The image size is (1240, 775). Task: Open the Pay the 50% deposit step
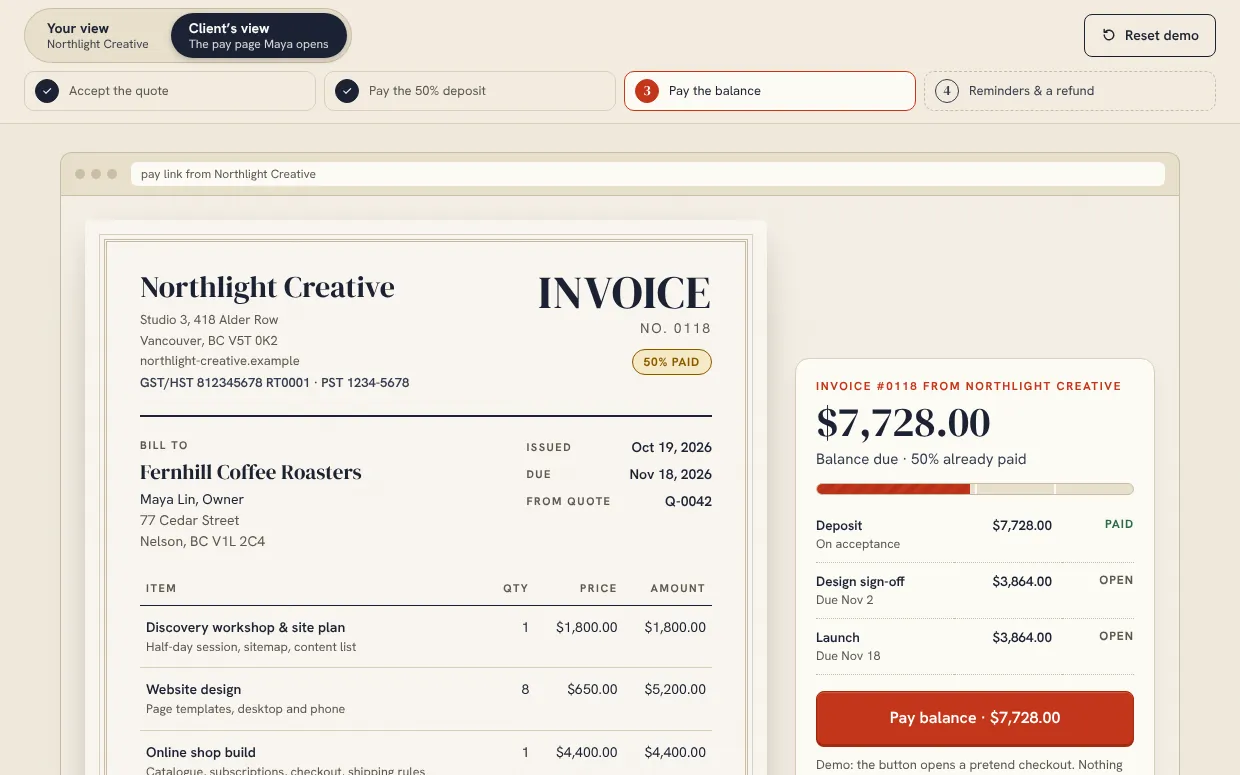point(470,91)
